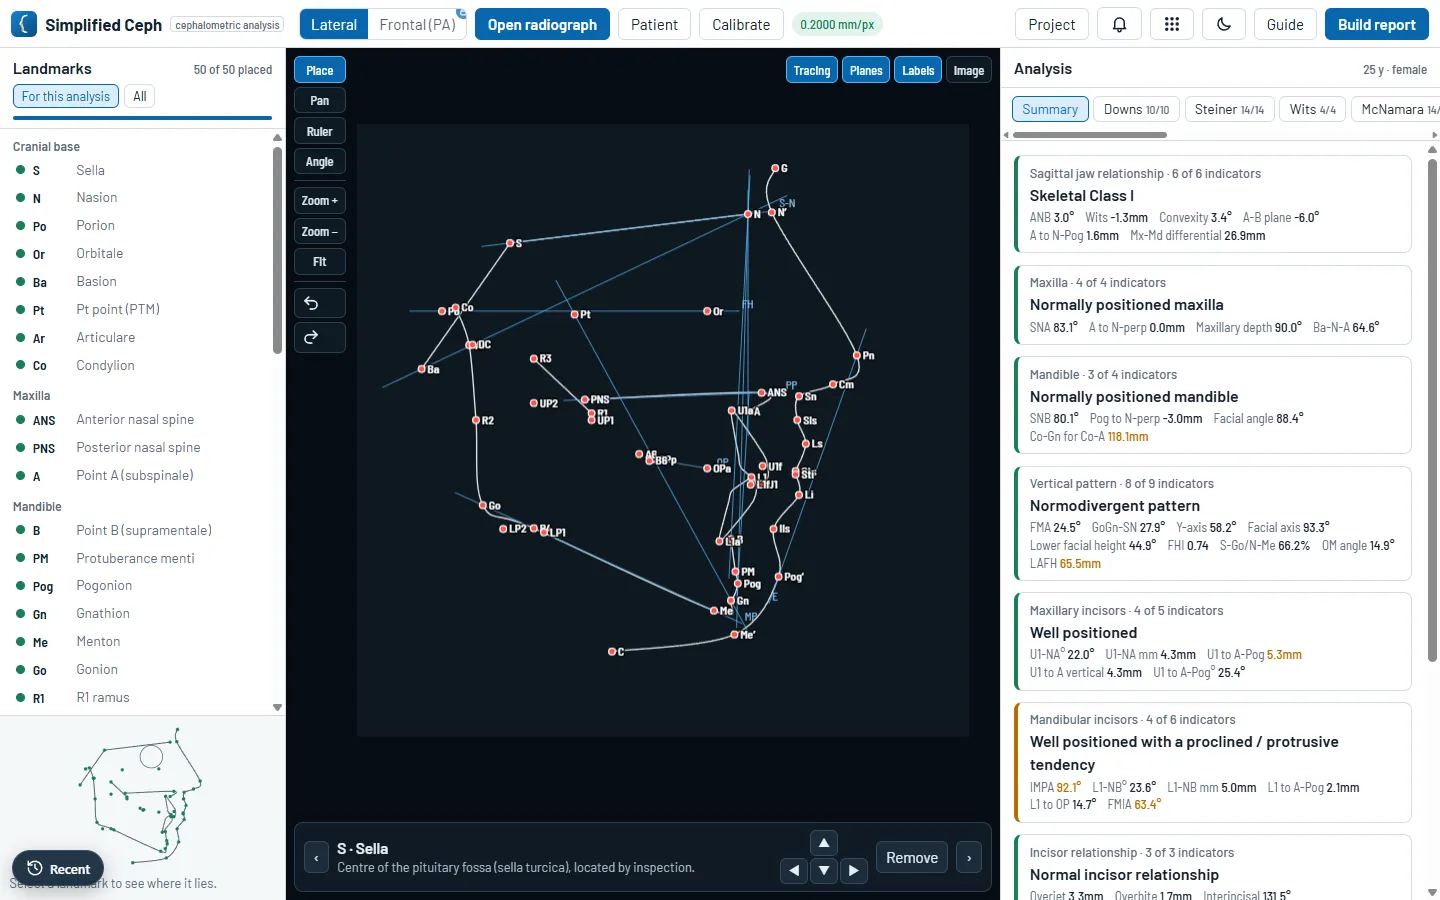Fit the tracing to the view
Screen dimensions: 1440x900
pos(320,261)
